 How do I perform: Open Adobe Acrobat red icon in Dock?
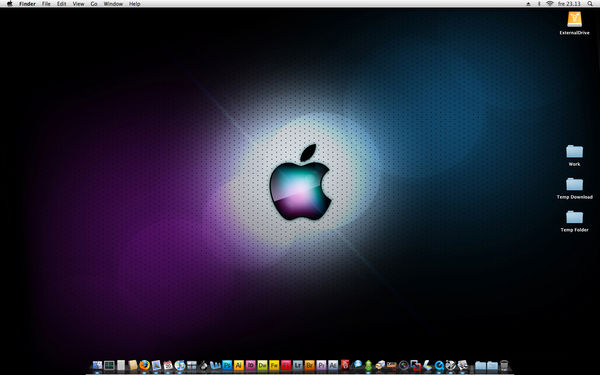point(345,365)
